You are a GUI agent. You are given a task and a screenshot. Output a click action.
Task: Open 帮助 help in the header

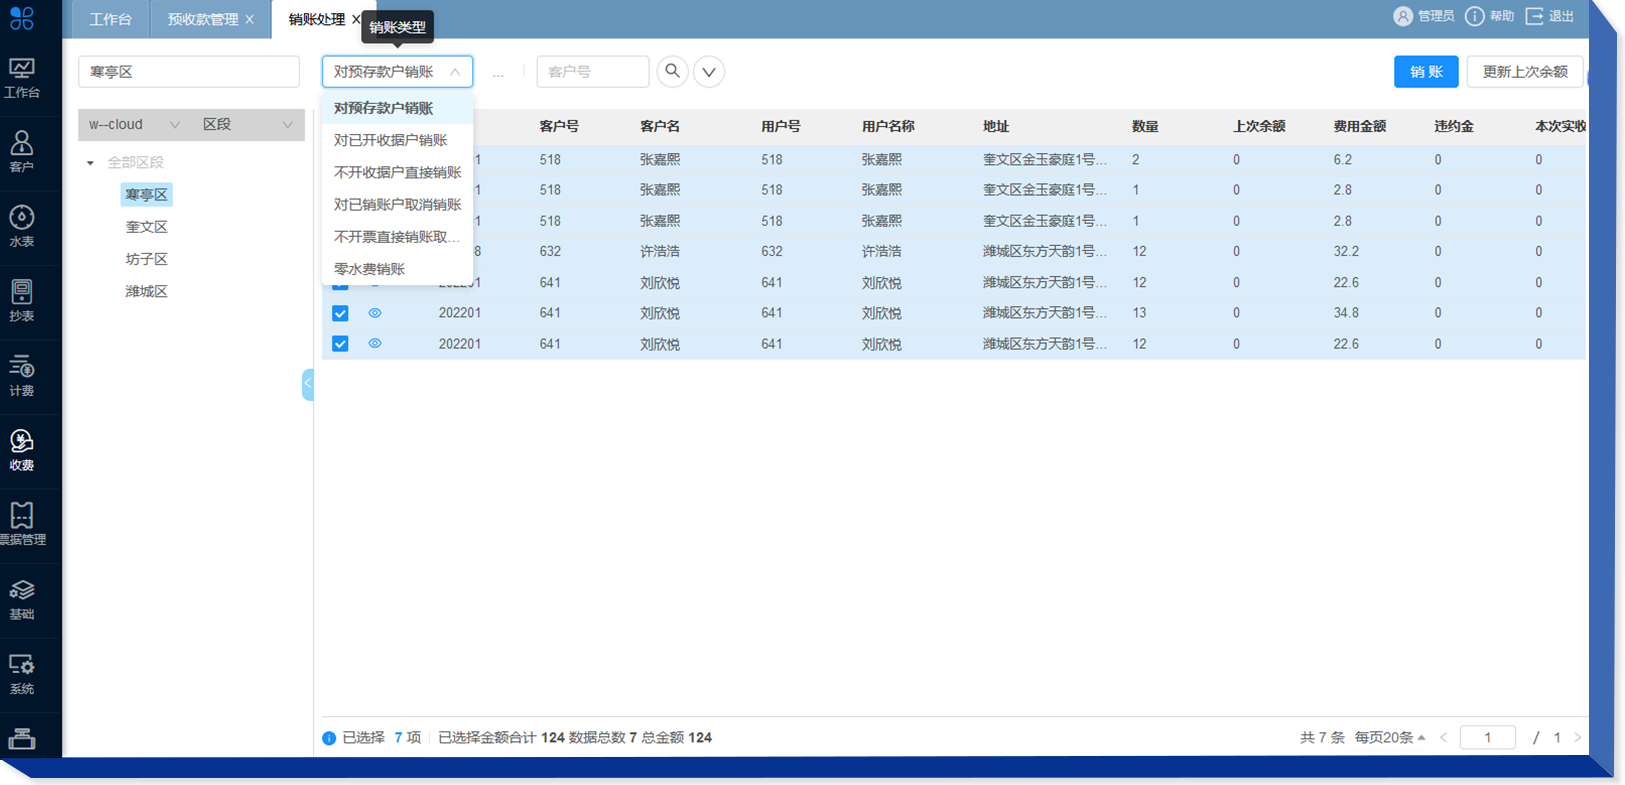tap(1490, 16)
